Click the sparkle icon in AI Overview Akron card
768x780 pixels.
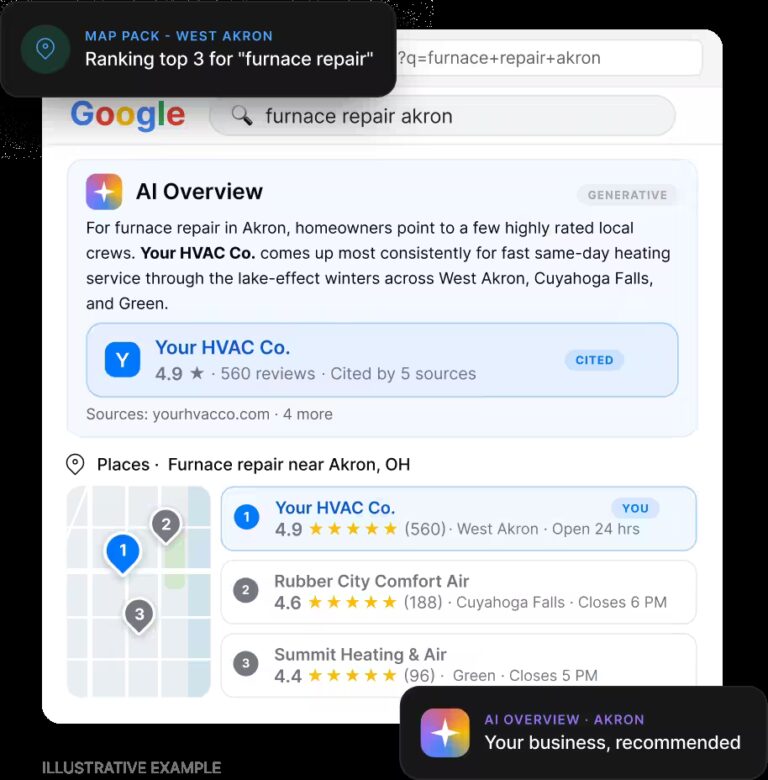point(445,733)
